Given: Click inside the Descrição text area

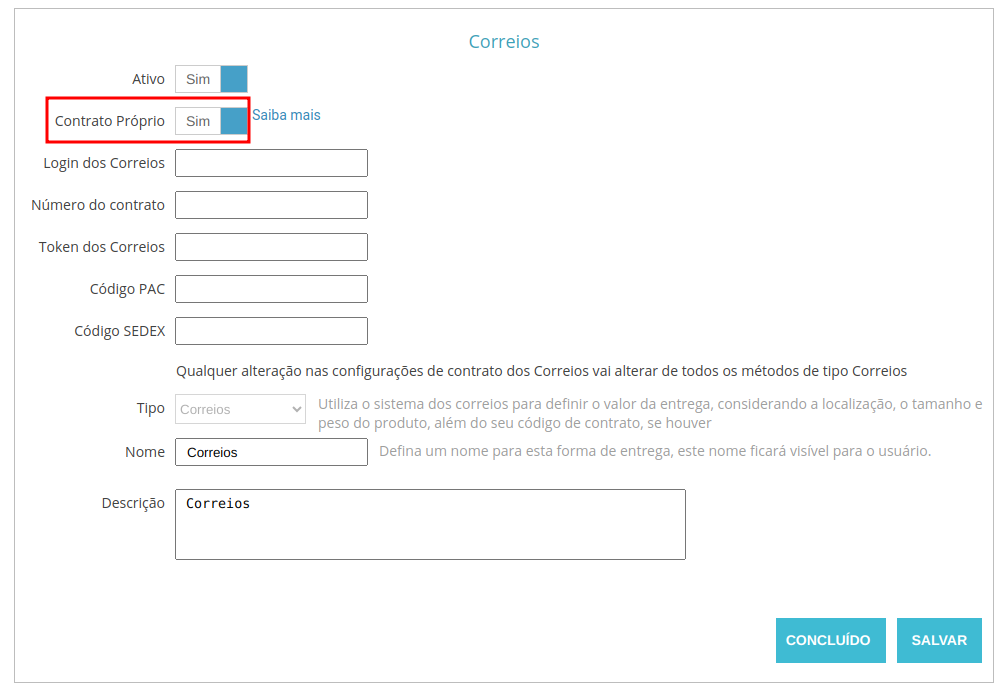Looking at the screenshot, I should point(430,525).
